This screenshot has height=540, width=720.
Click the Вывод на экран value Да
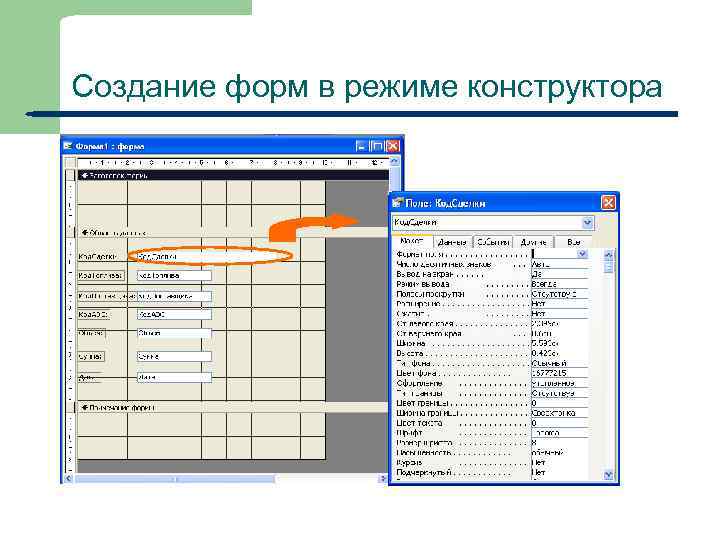coord(560,274)
